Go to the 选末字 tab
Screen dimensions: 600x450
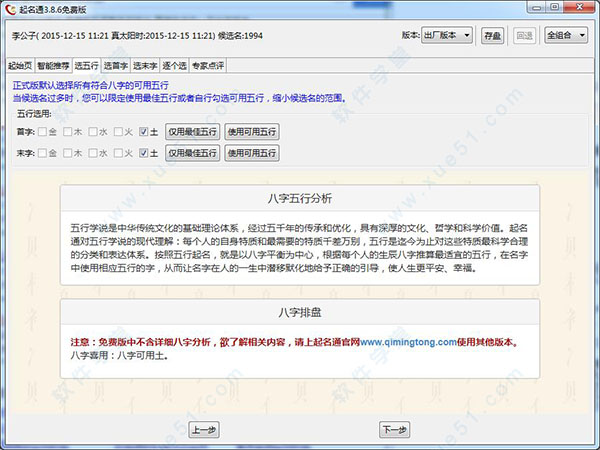(x=145, y=64)
